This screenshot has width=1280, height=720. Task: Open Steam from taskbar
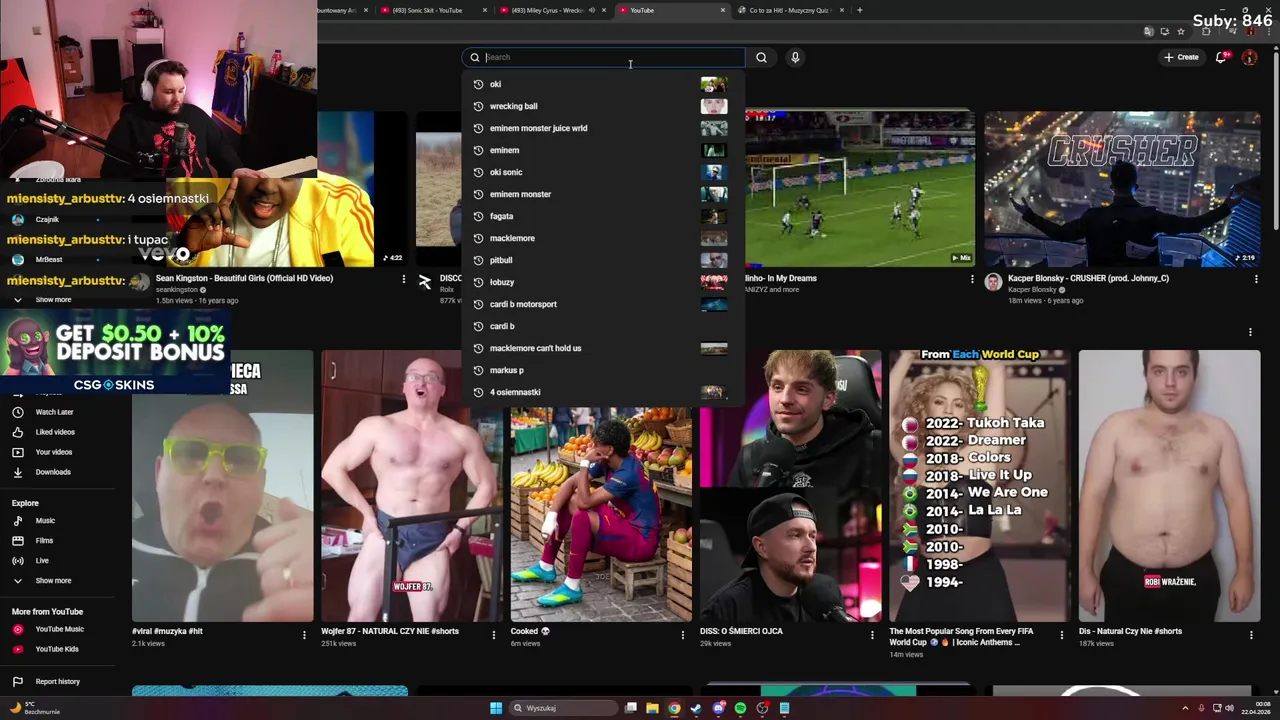click(x=696, y=708)
